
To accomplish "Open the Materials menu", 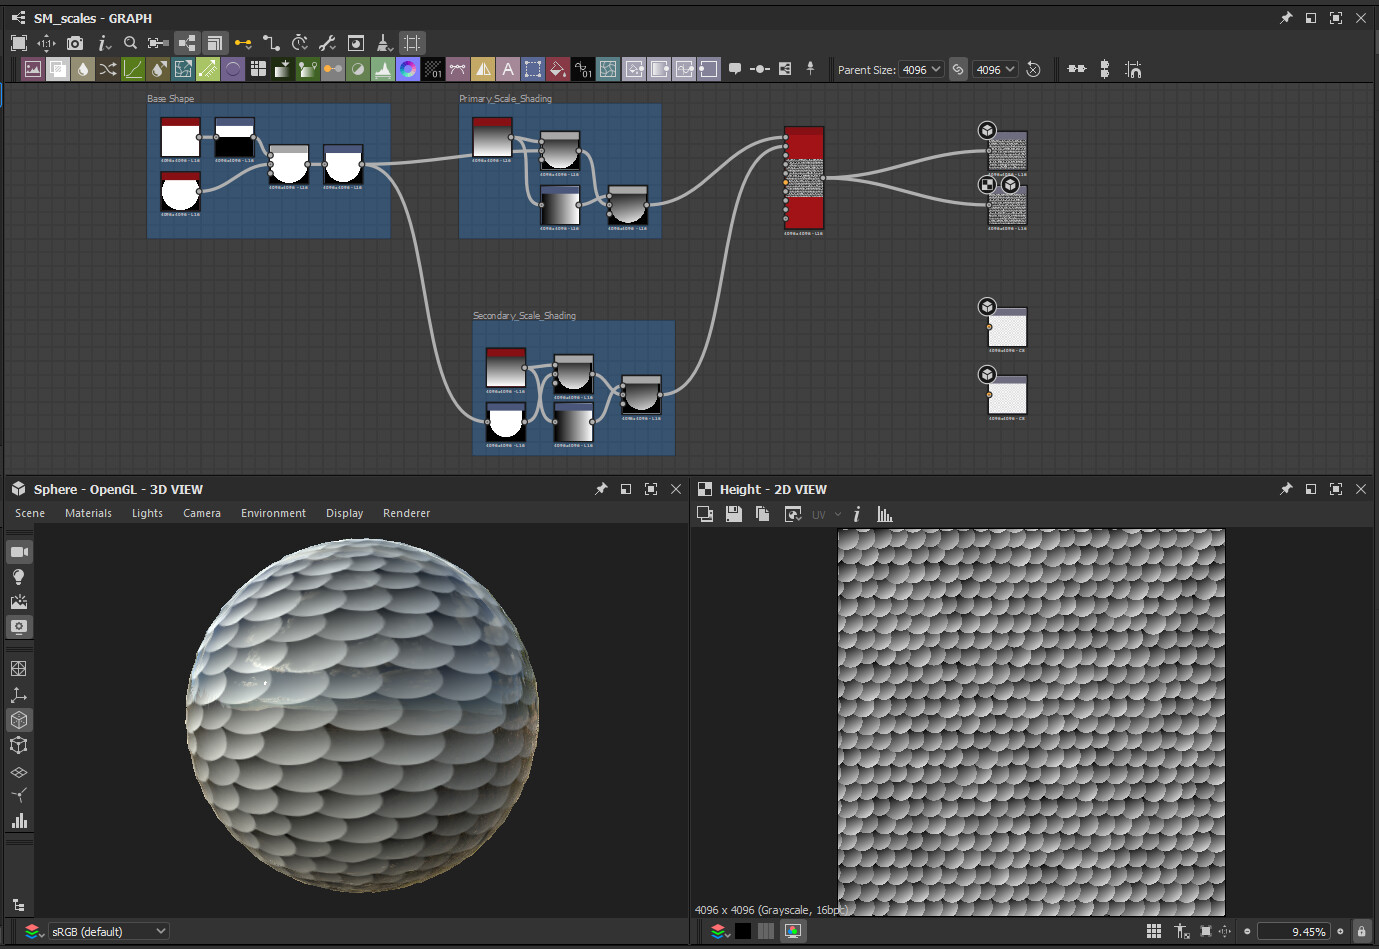I will coord(88,513).
